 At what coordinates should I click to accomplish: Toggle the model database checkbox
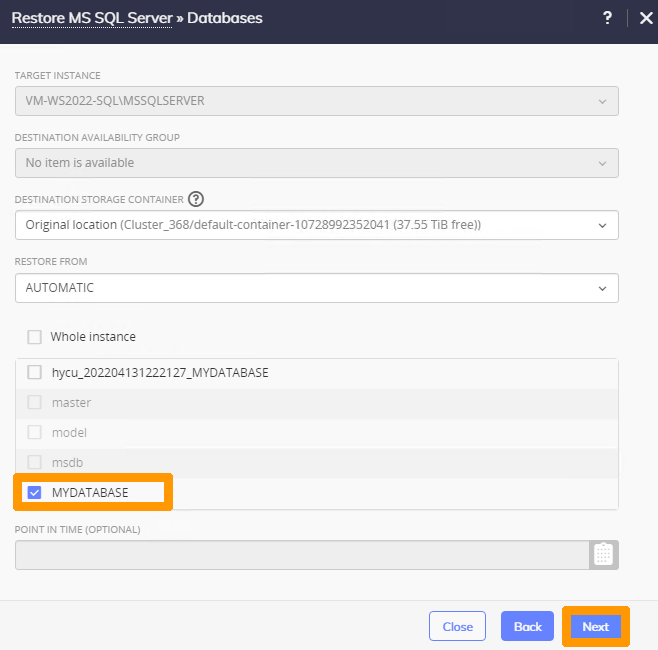(x=34, y=432)
